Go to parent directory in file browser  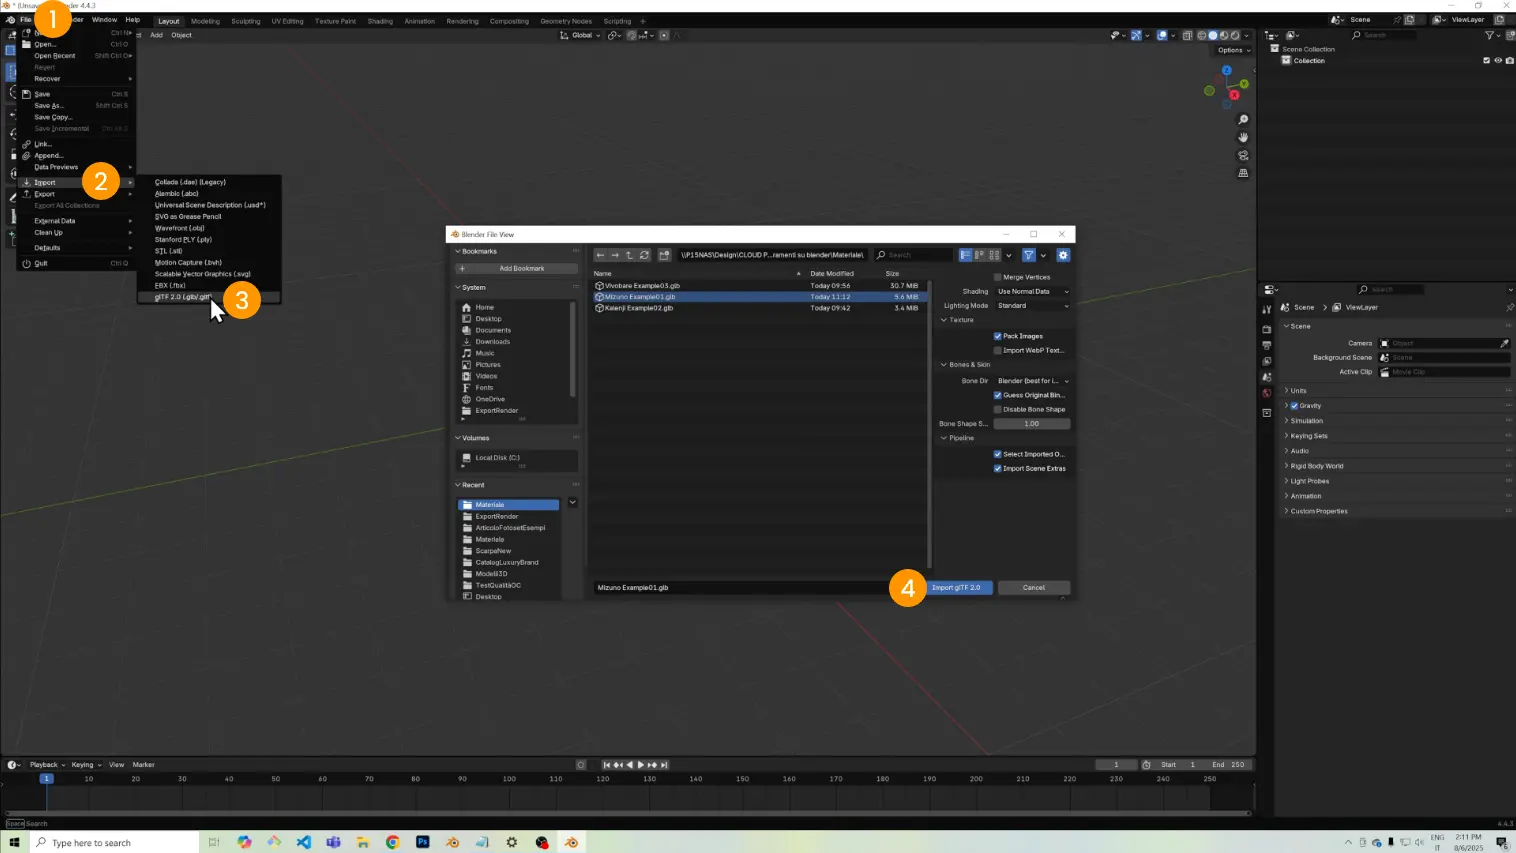click(629, 255)
